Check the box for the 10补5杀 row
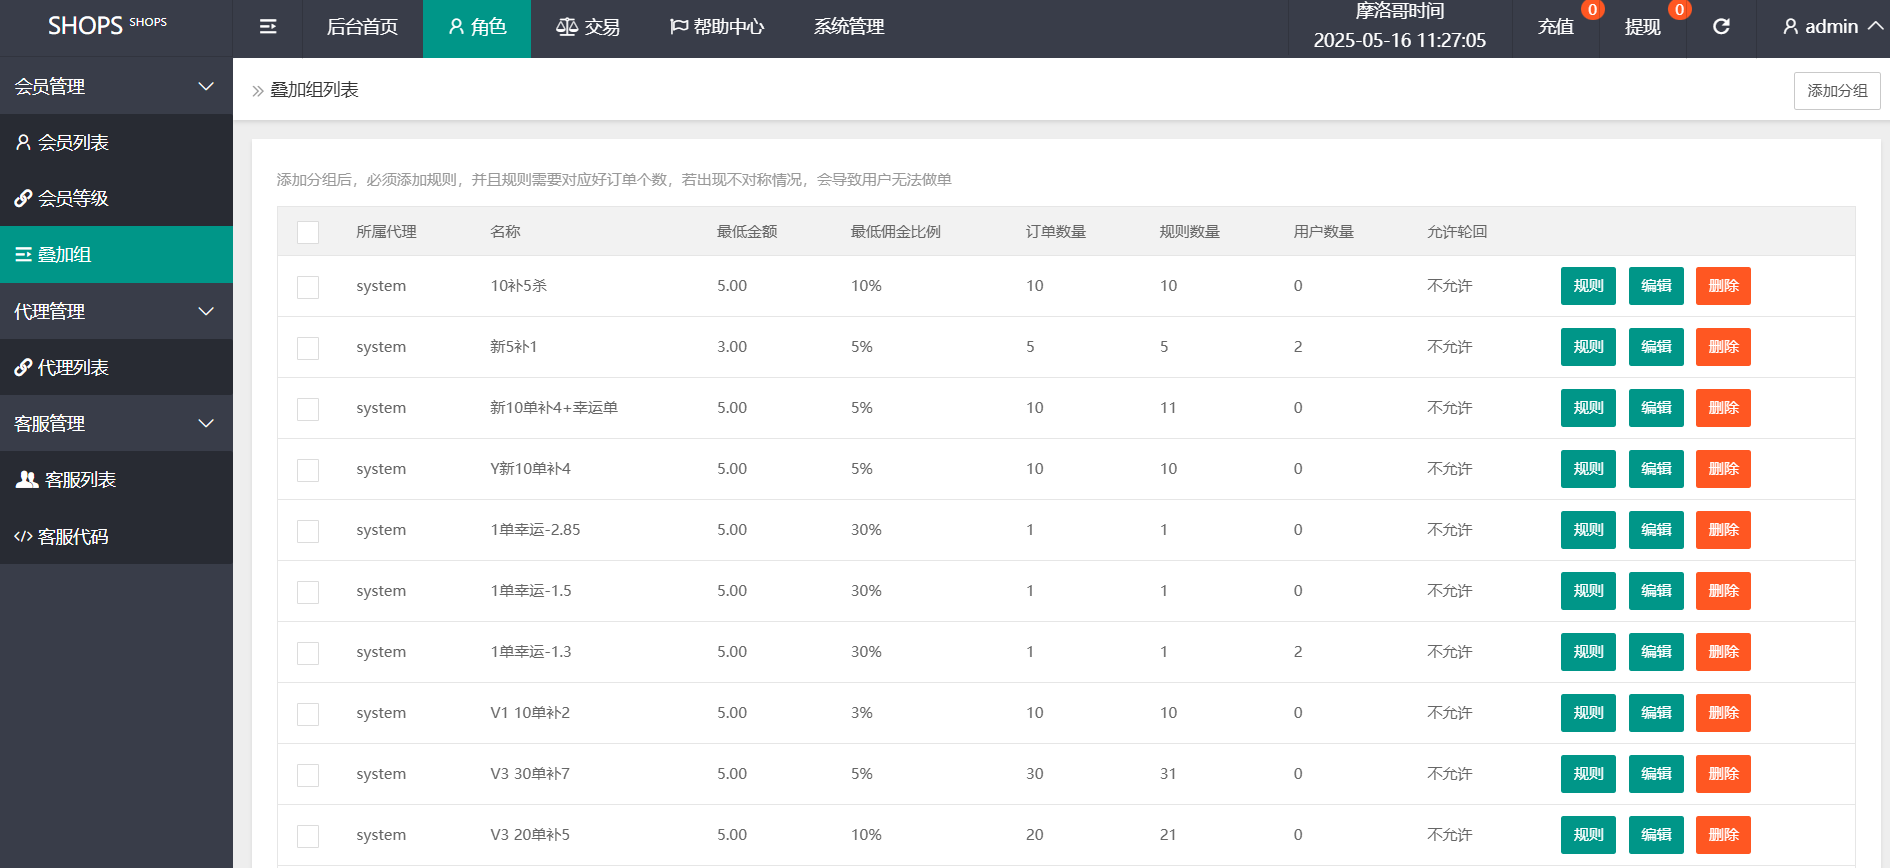The width and height of the screenshot is (1890, 868). click(x=308, y=287)
